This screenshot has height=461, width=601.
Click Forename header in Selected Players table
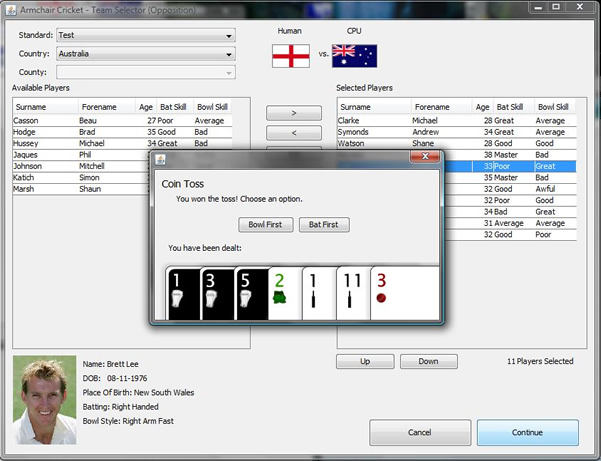(442, 107)
